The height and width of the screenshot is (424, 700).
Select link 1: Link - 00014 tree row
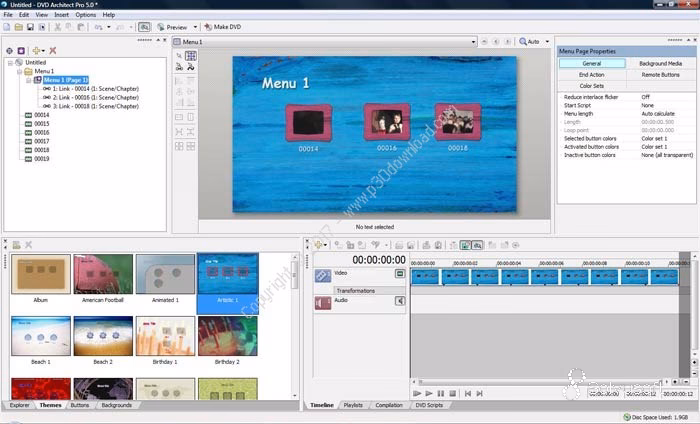91,89
